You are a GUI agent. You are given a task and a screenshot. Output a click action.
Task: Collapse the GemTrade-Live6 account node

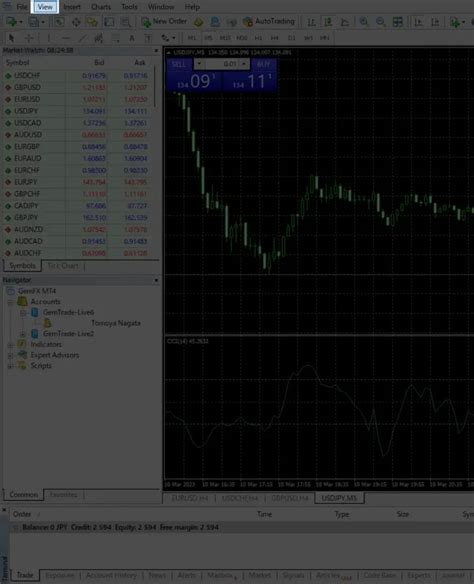pos(23,313)
